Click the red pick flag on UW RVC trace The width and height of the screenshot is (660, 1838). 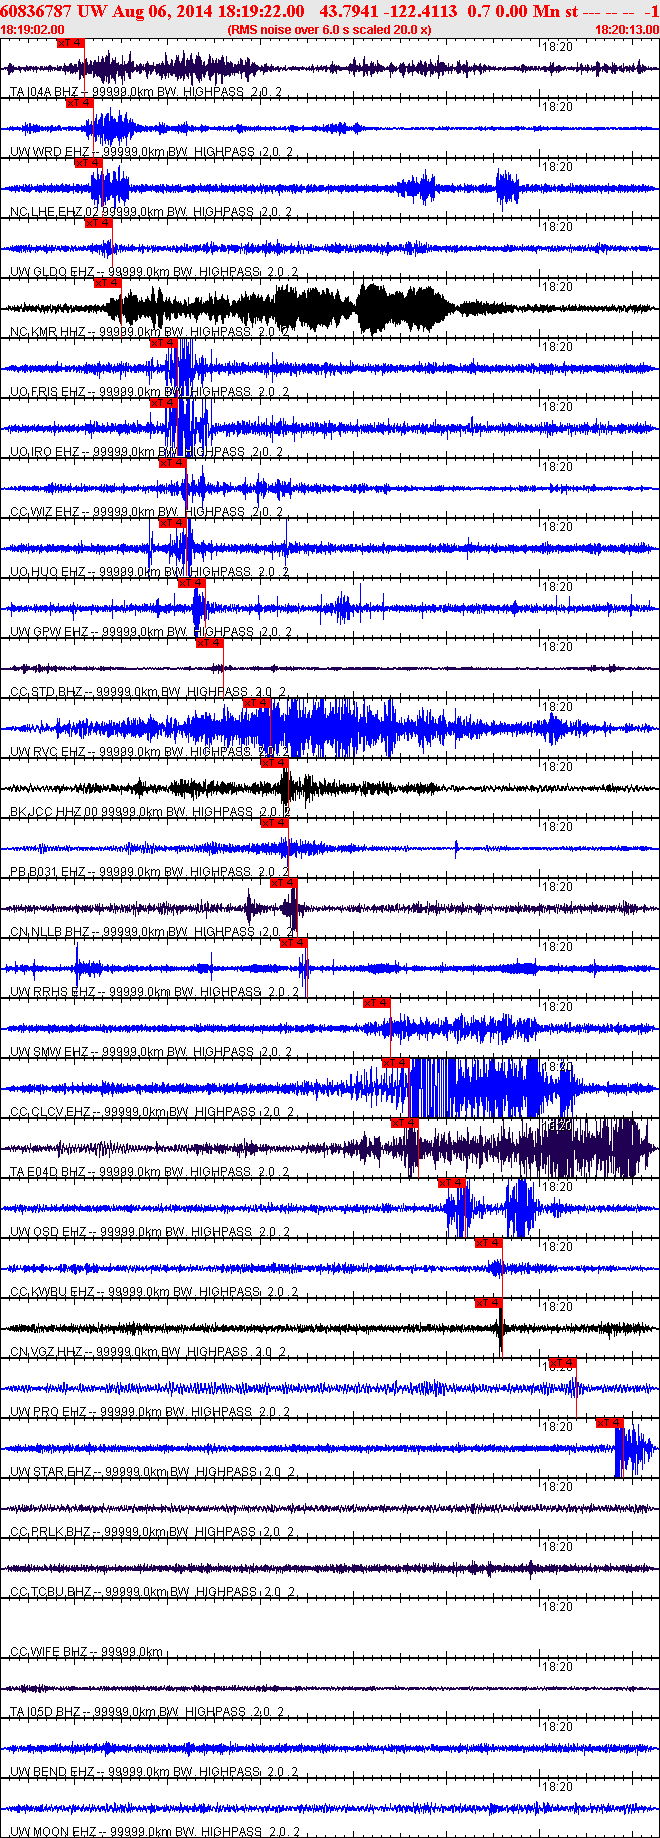(x=257, y=703)
